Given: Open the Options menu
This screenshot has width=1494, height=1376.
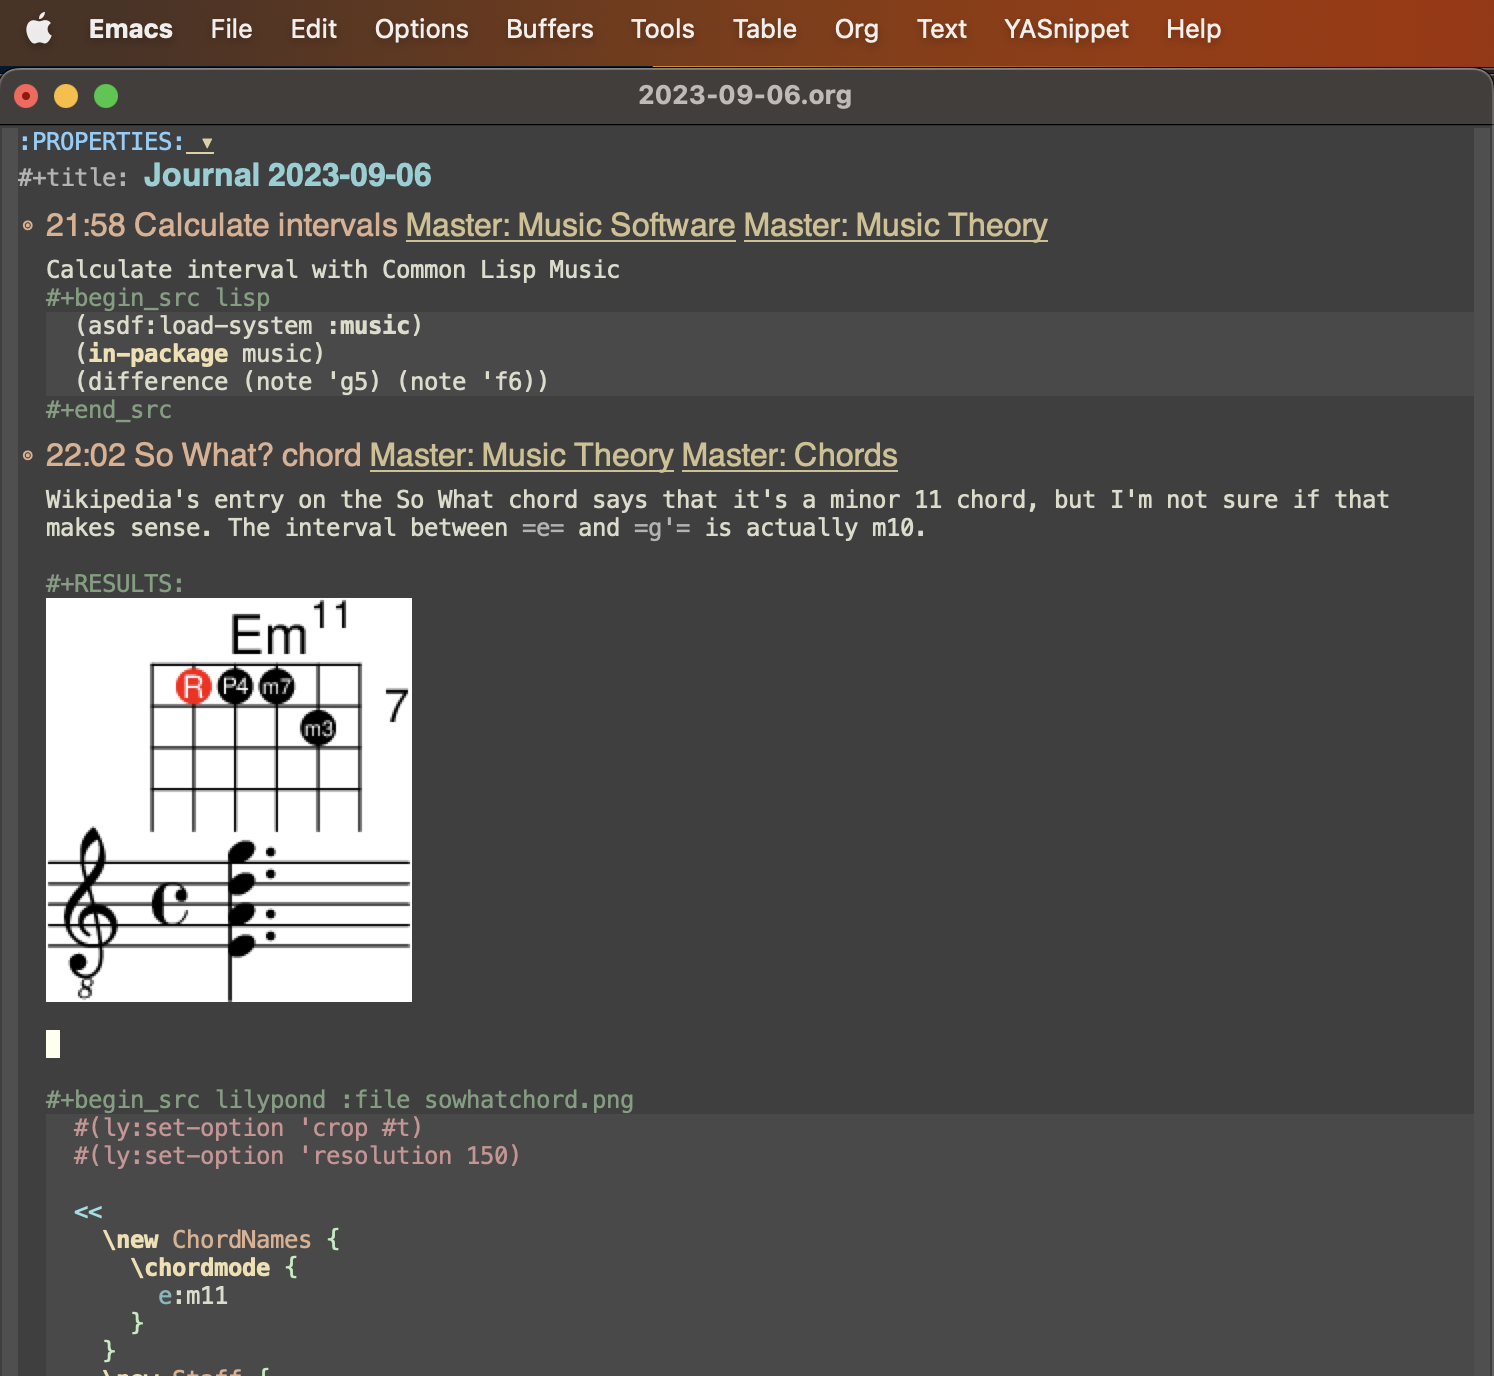Looking at the screenshot, I should pyautogui.click(x=421, y=29).
